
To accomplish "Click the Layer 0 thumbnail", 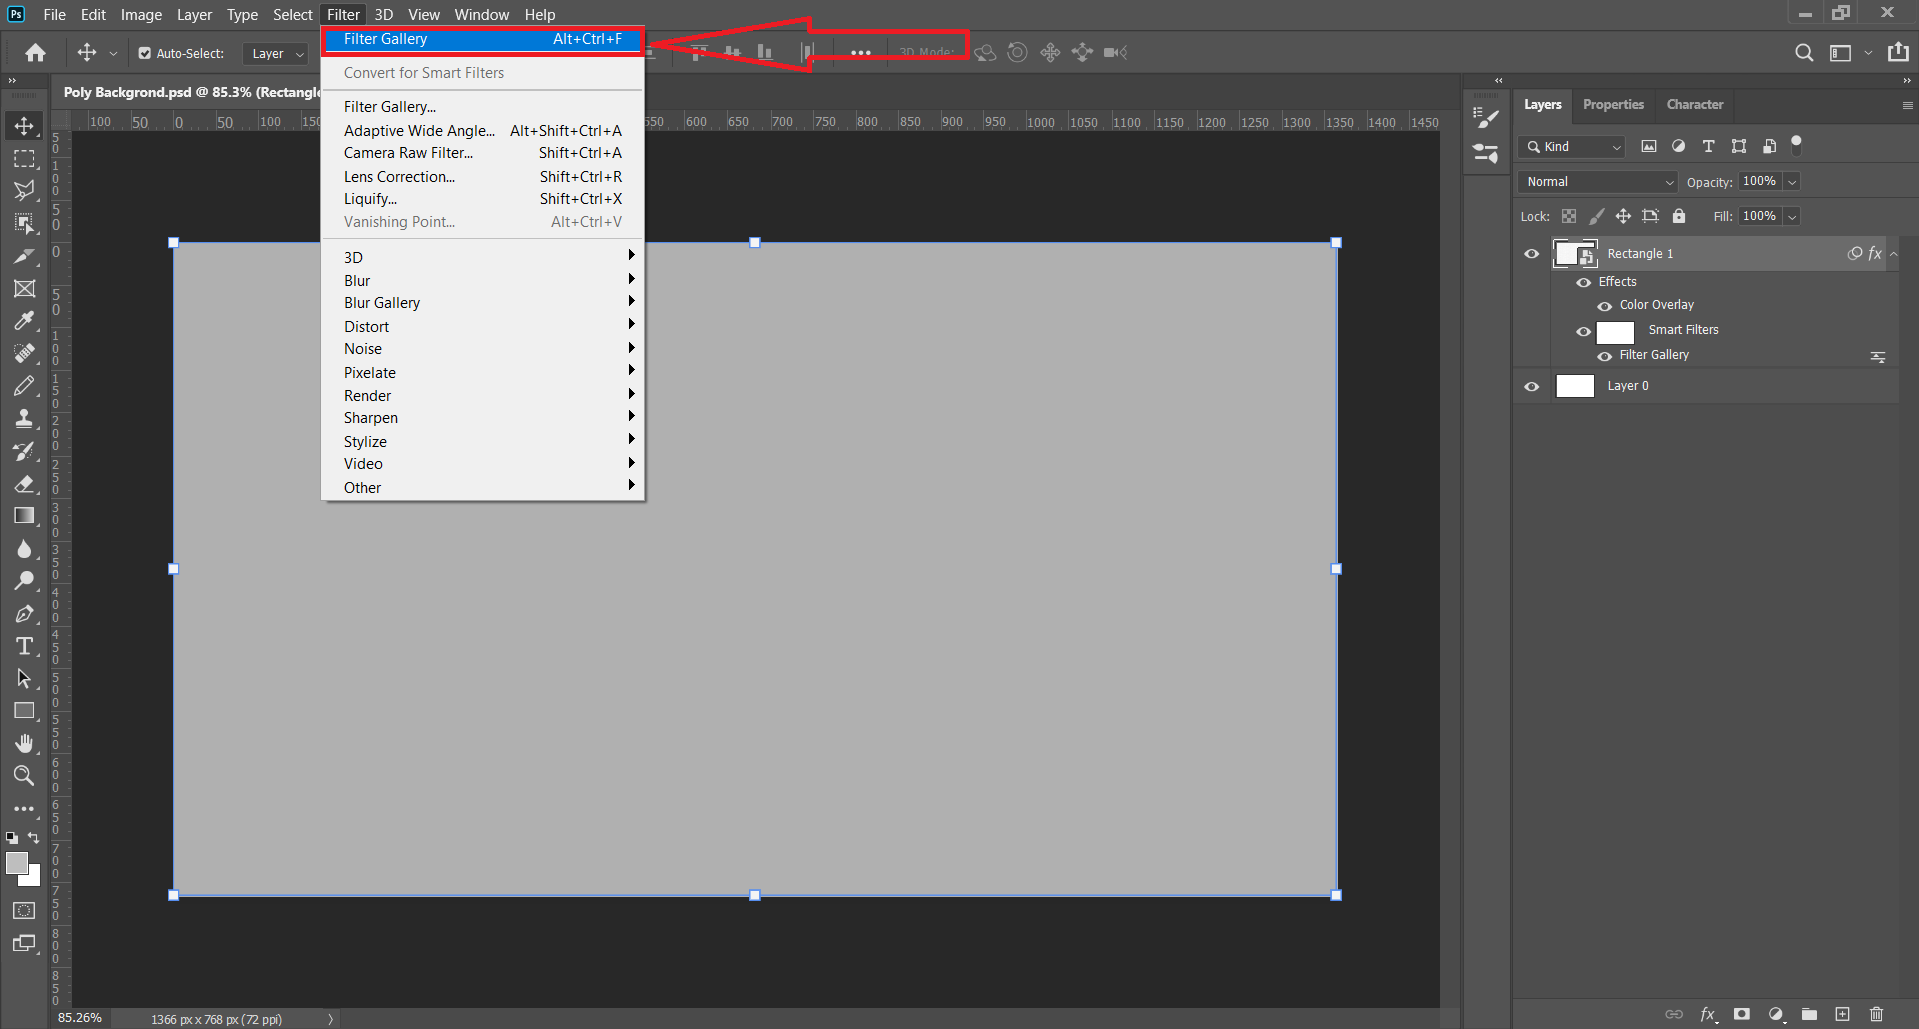I will coord(1575,386).
